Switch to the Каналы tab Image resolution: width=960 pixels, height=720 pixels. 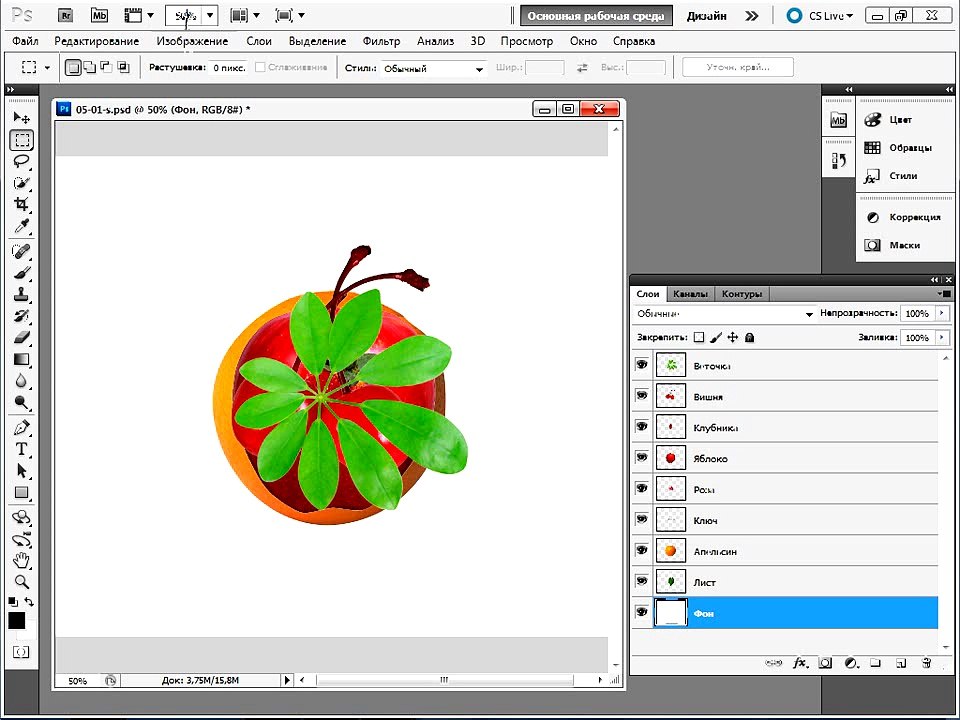click(x=690, y=294)
